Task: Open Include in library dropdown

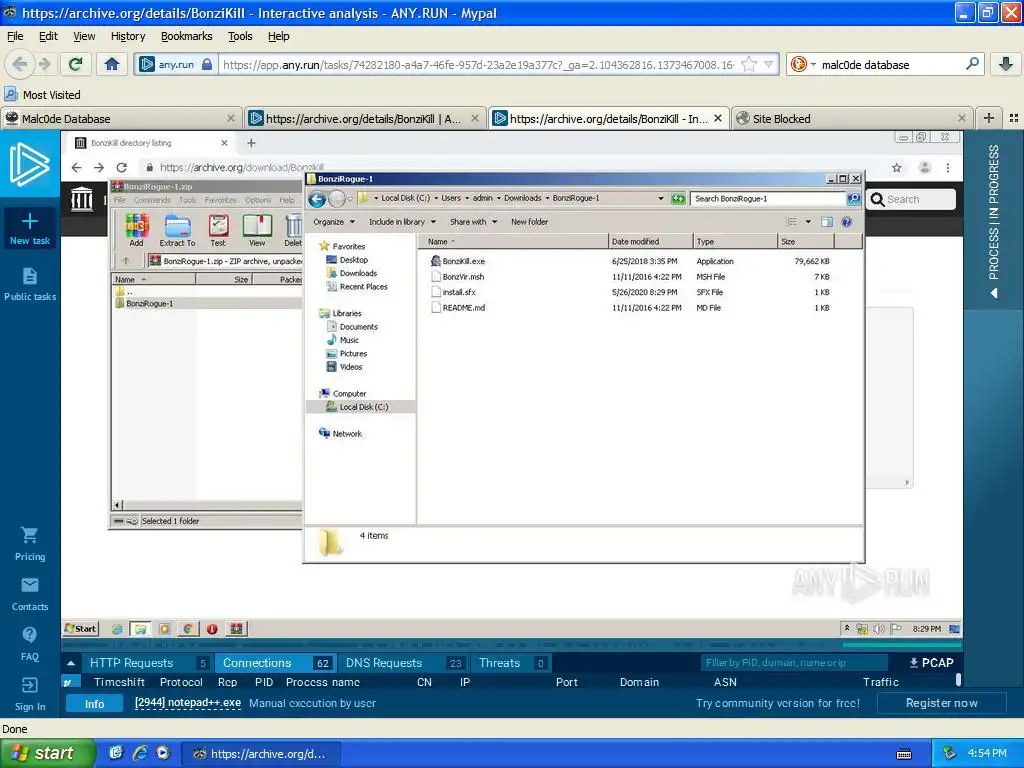Action: point(402,222)
